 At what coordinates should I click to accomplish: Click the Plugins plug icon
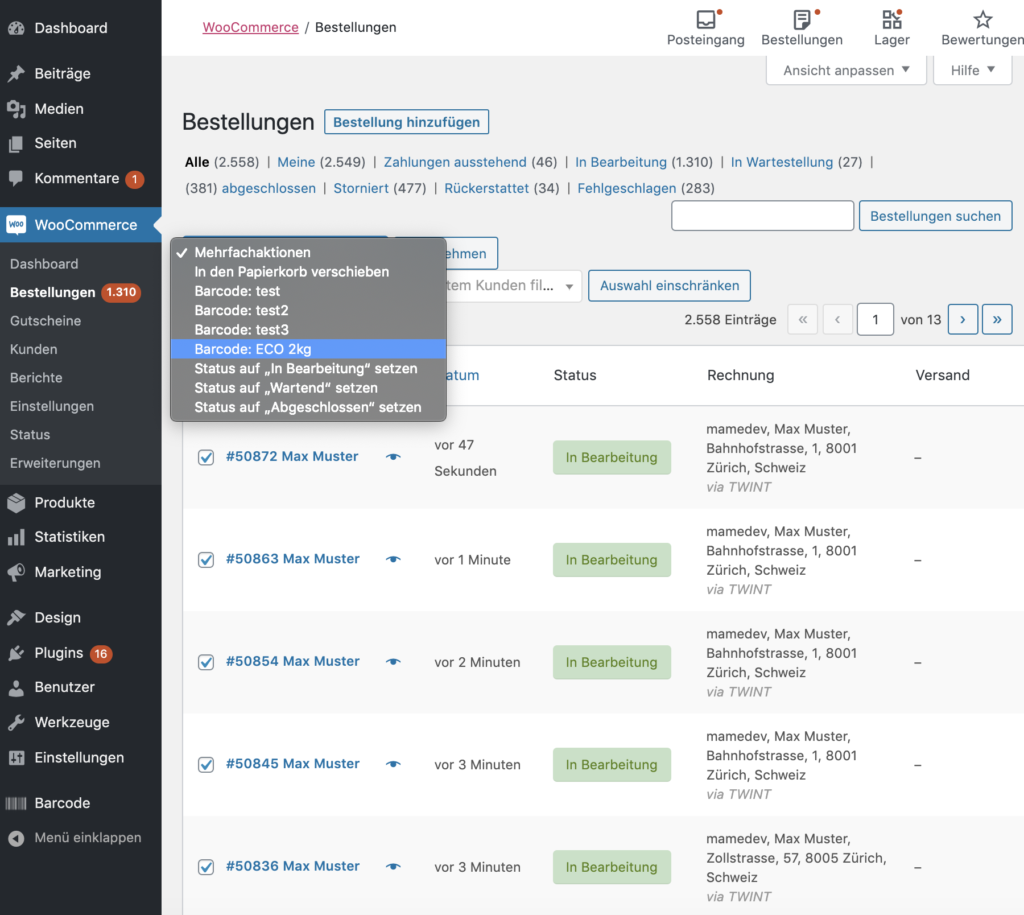click(x=16, y=653)
